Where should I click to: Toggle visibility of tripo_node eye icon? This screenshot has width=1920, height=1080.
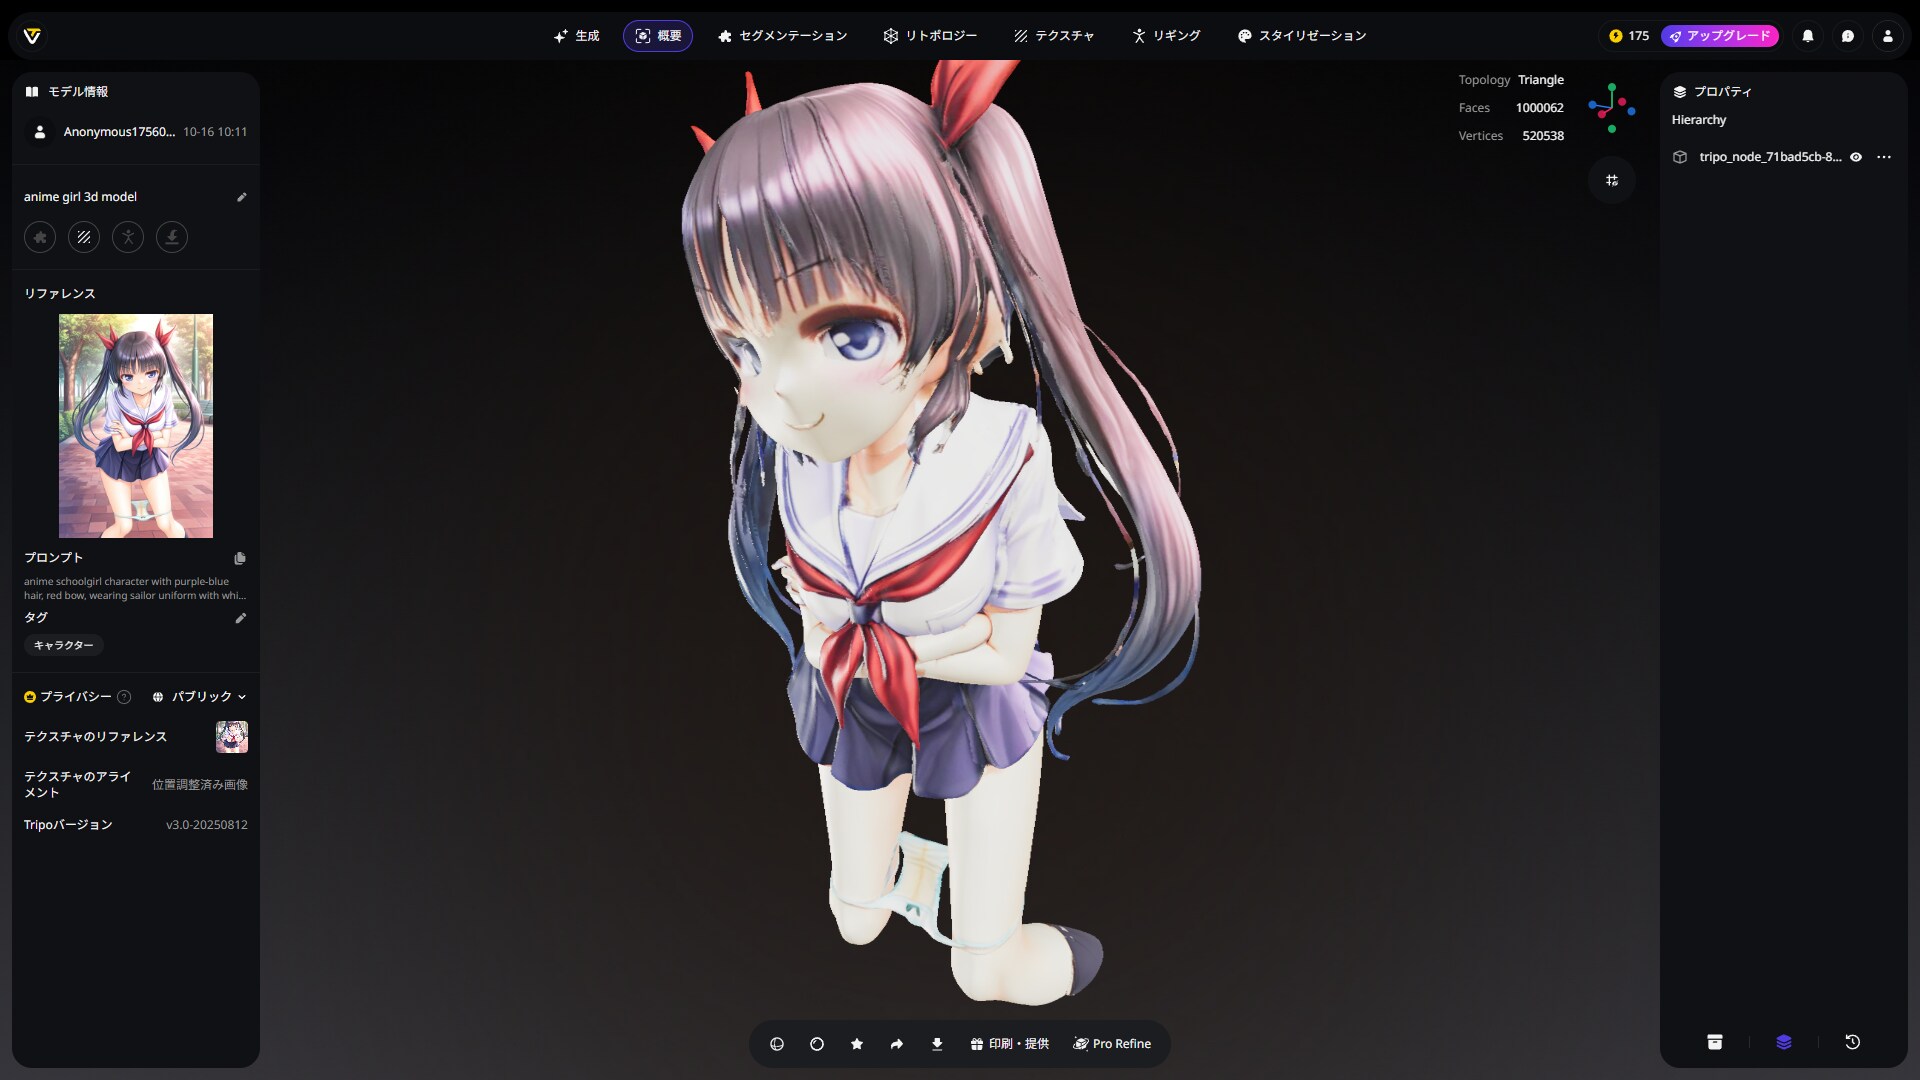click(x=1856, y=157)
